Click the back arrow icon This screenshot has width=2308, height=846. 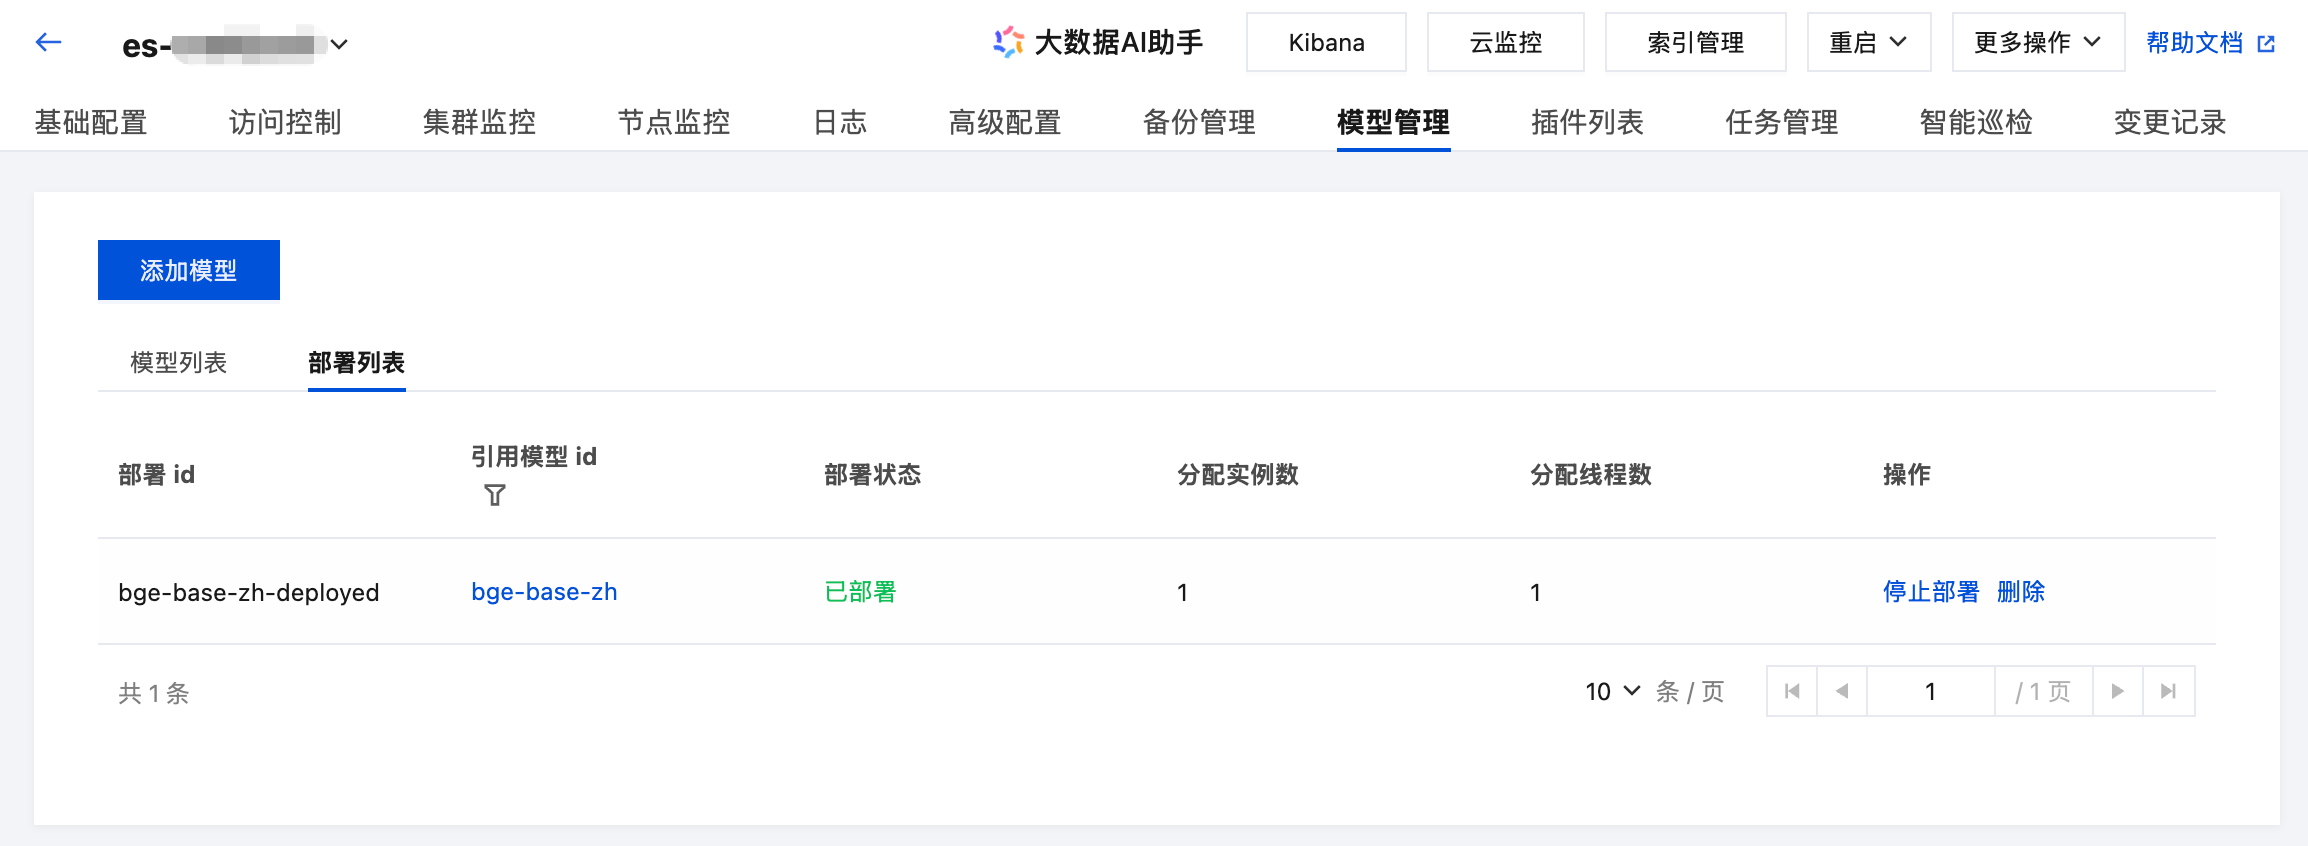[48, 42]
